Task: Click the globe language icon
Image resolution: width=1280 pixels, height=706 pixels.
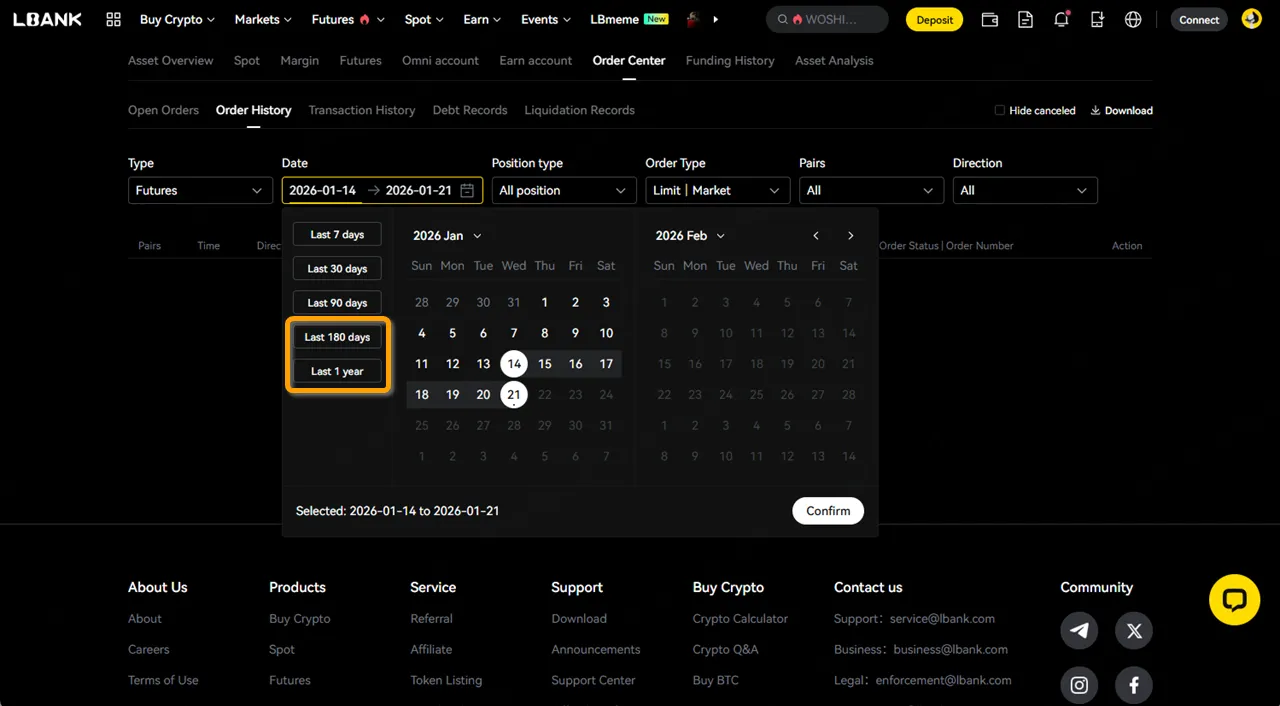Action: [1133, 20]
